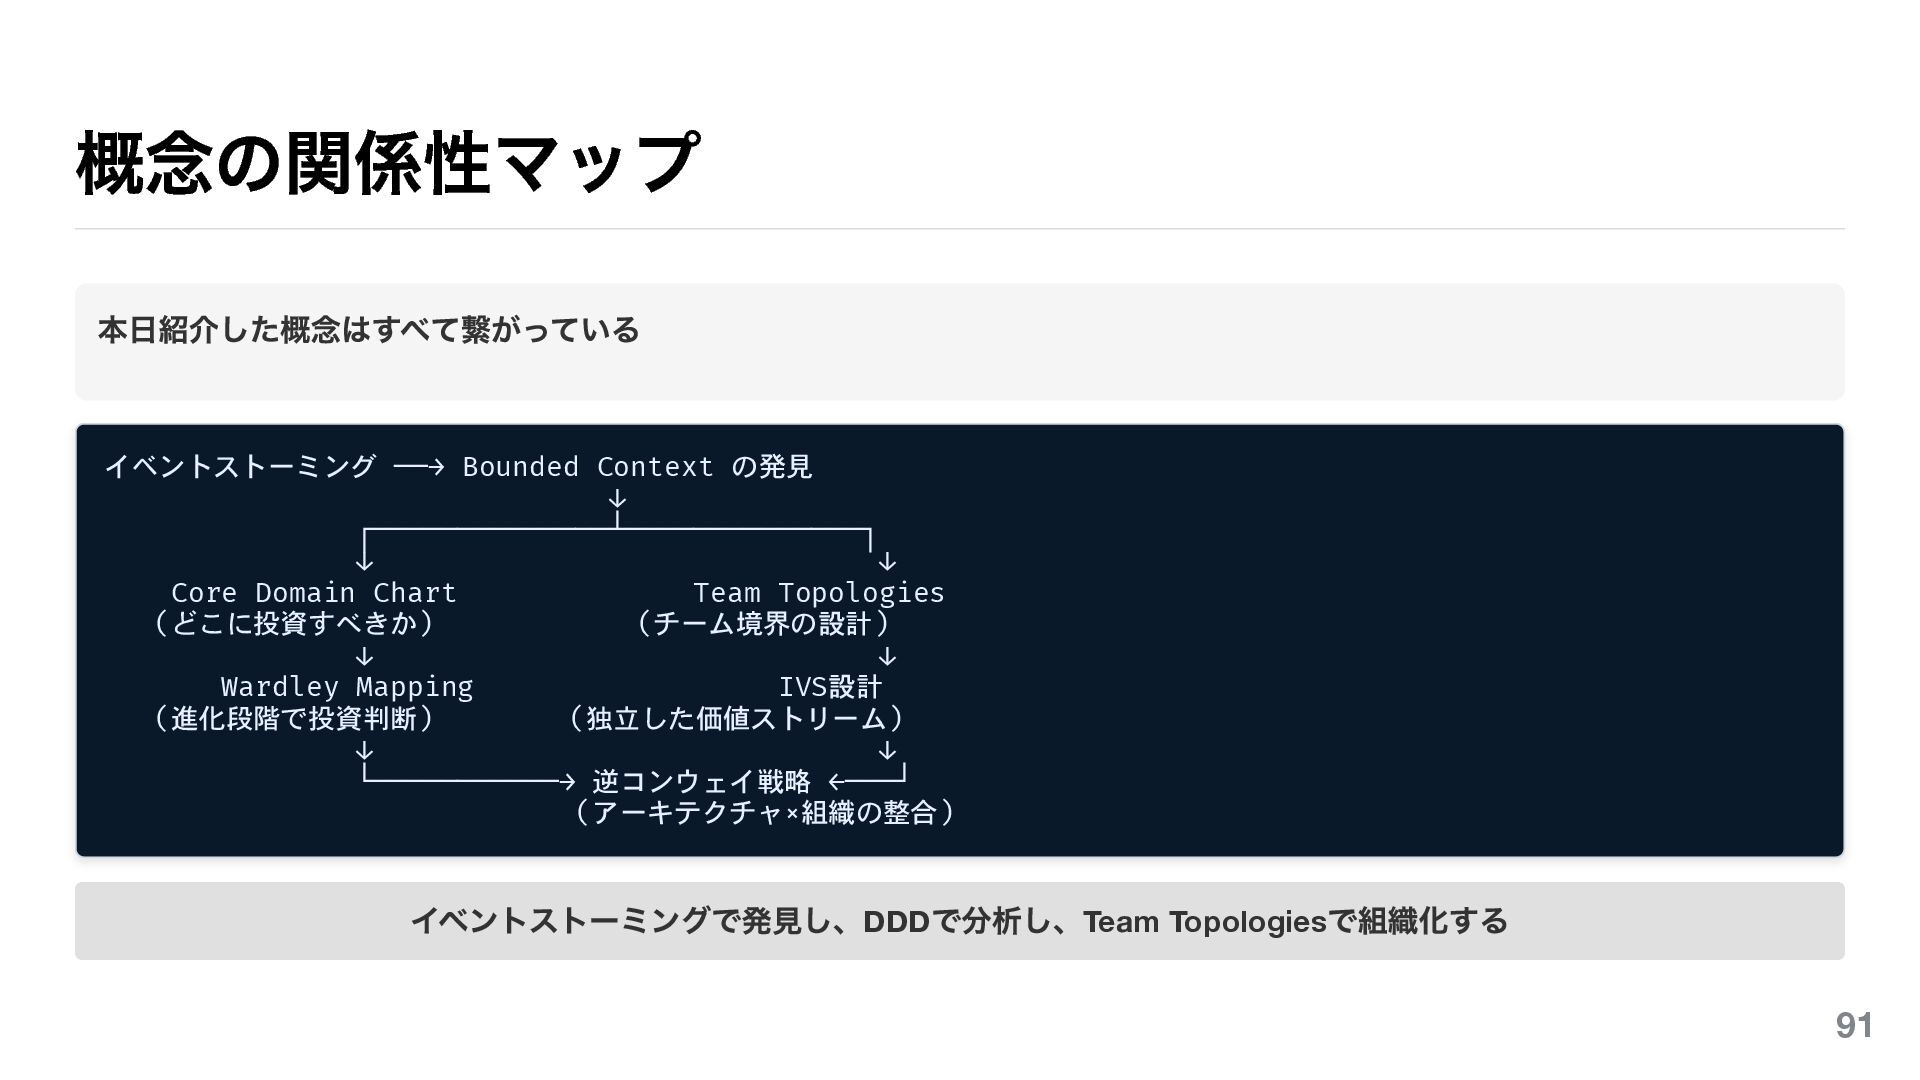
Task: Click the IVS設計 label
Action: [x=830, y=687]
